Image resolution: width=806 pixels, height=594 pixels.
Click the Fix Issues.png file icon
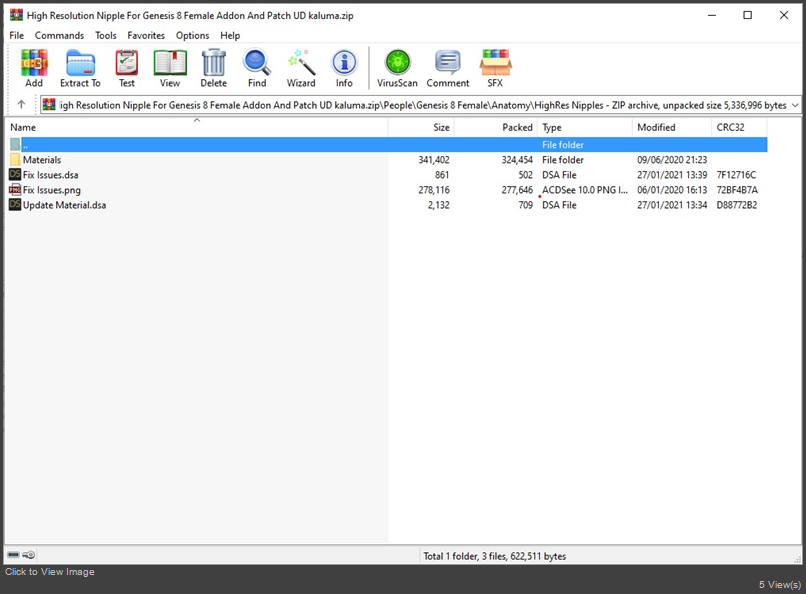pyautogui.click(x=15, y=190)
